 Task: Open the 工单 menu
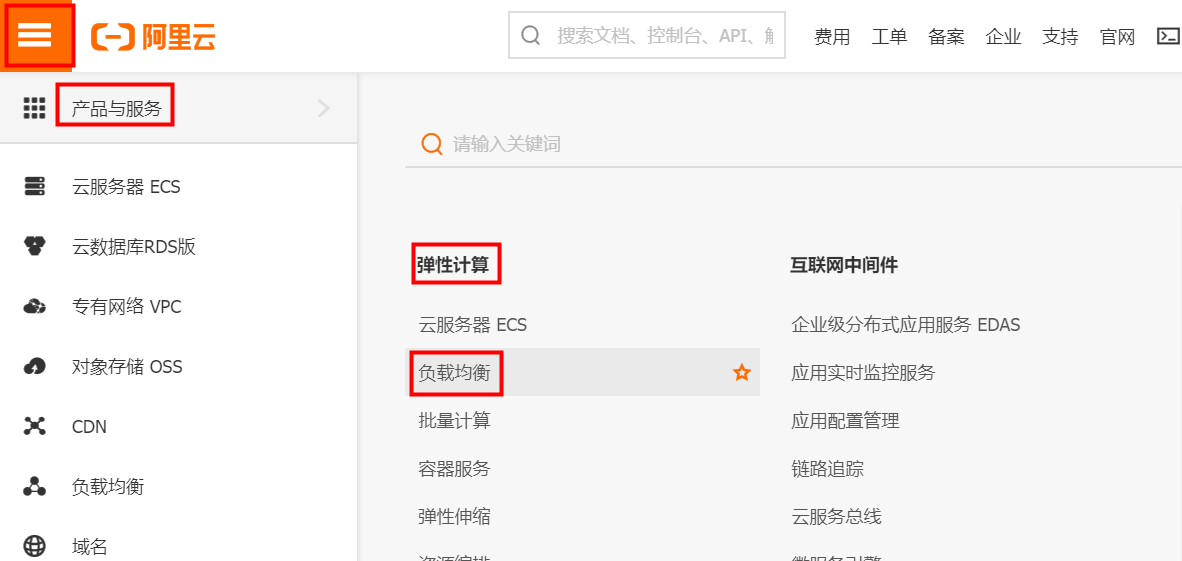(x=890, y=36)
